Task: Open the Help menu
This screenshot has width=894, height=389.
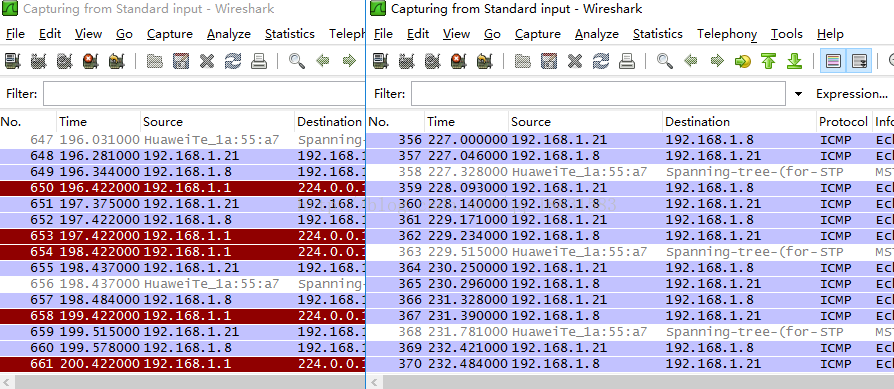Action: coord(830,34)
